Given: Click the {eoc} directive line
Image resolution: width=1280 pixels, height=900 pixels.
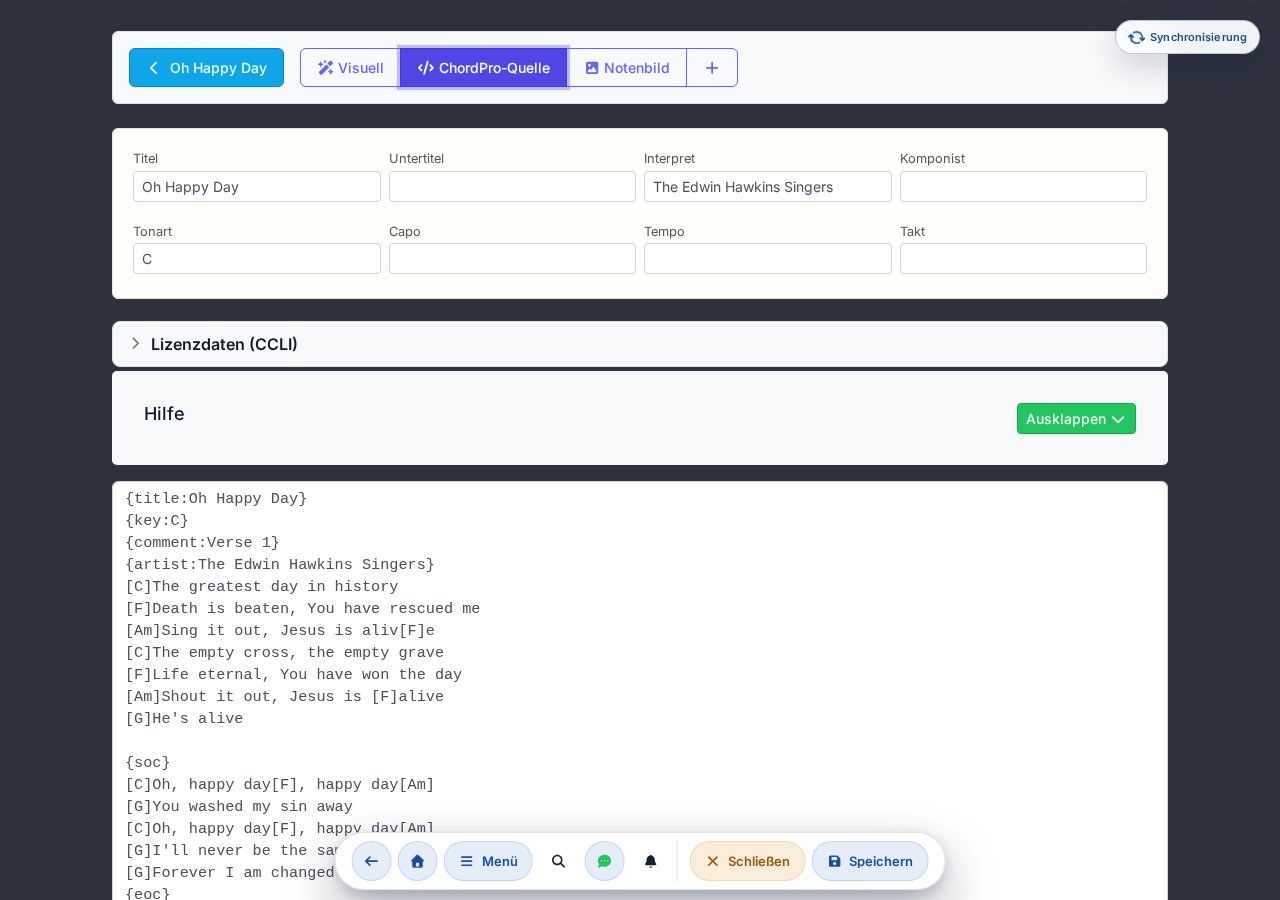Looking at the screenshot, I should click(148, 894).
